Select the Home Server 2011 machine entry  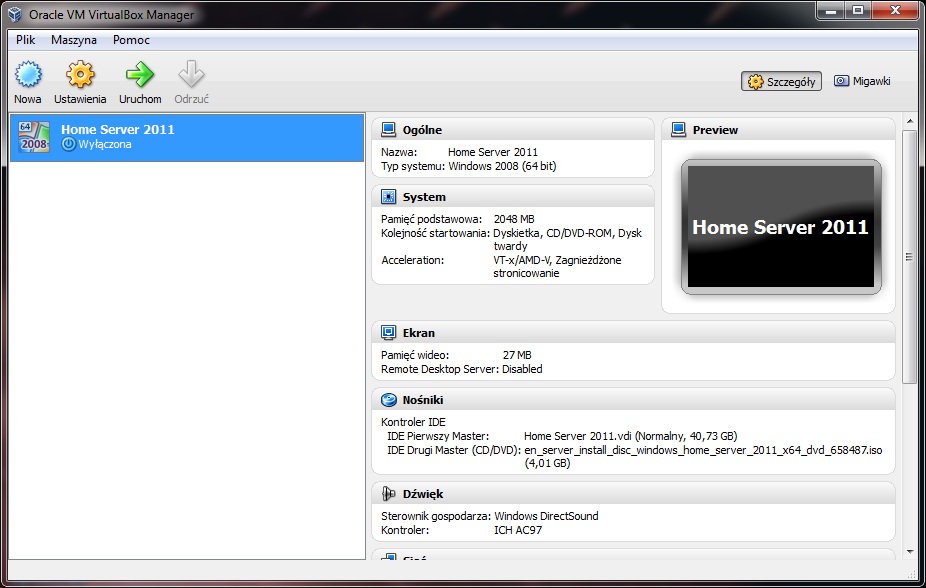(187, 137)
